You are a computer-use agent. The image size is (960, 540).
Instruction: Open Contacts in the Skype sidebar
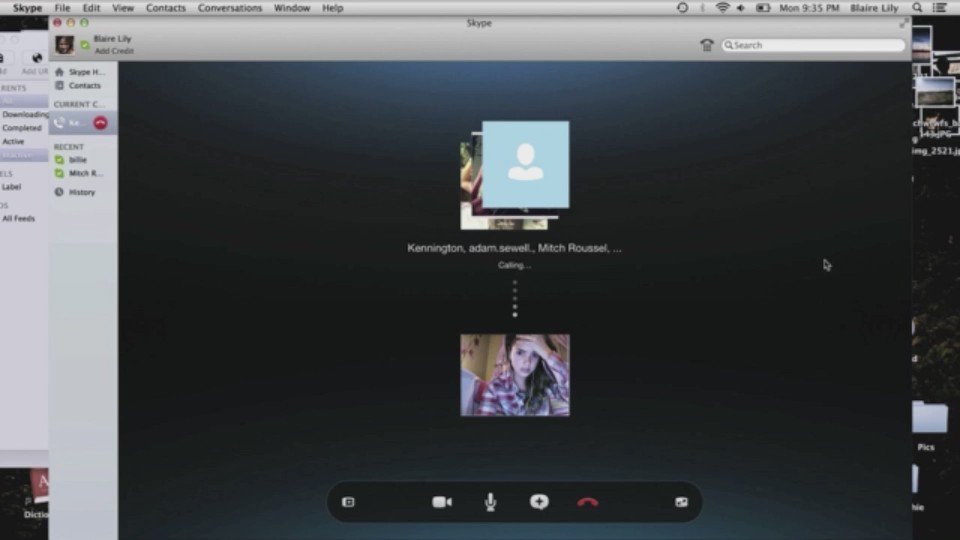tap(78, 86)
